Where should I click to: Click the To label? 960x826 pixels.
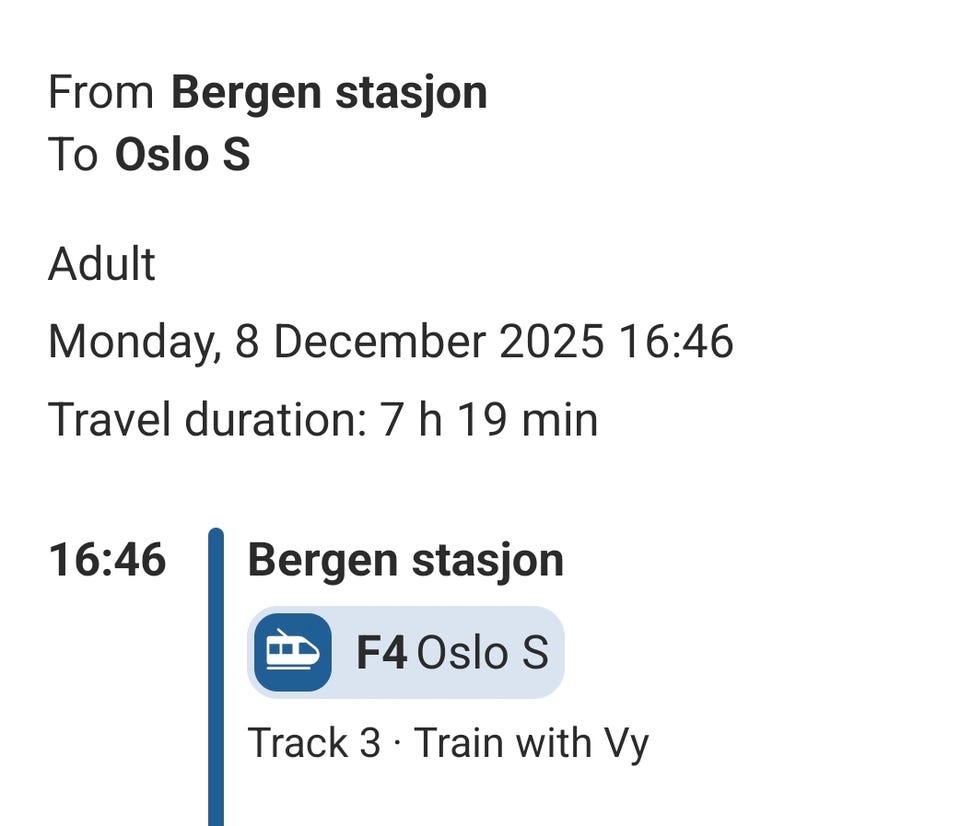pos(73,155)
